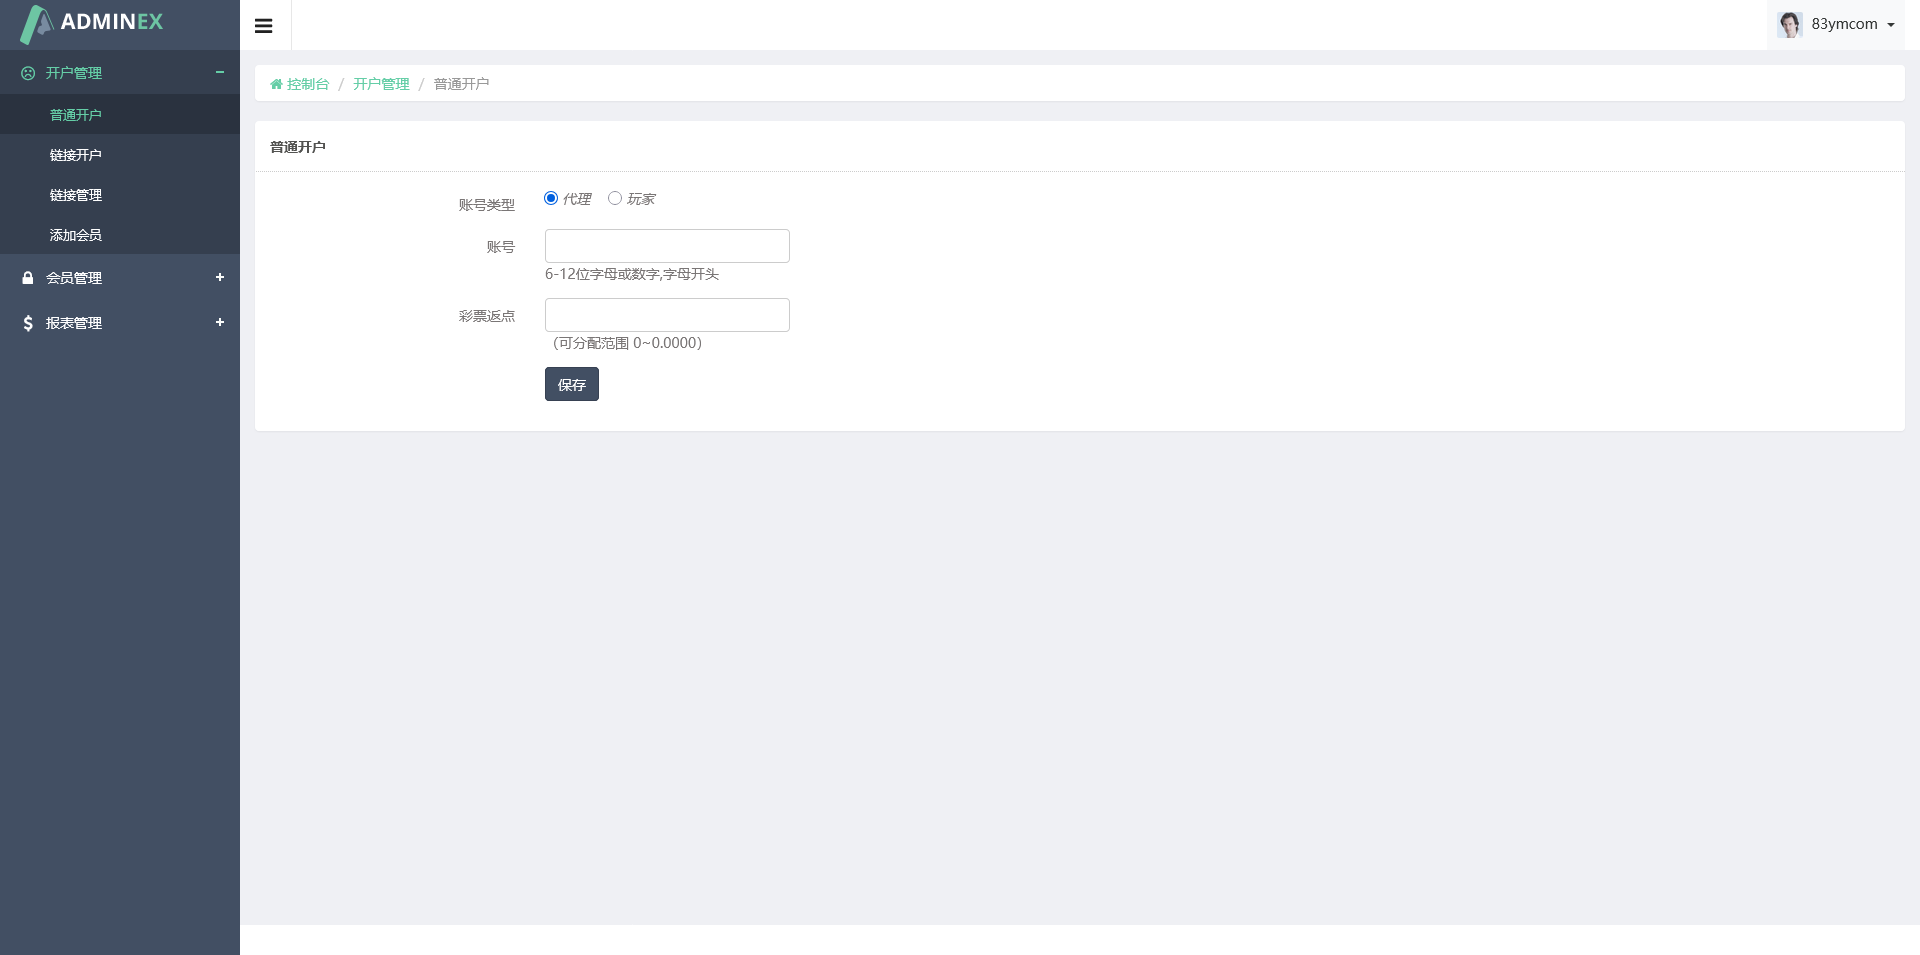Select the 玩家 account type radio
Image resolution: width=1920 pixels, height=955 pixels.
click(x=615, y=198)
